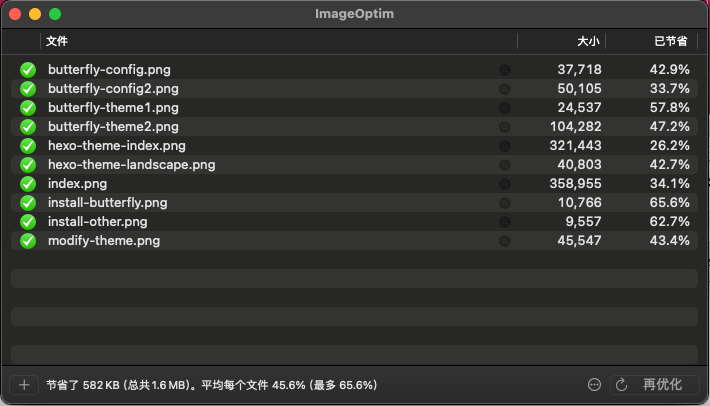This screenshot has width=710, height=406.
Task: Click green checkmark for install-other.png
Action: 28,222
